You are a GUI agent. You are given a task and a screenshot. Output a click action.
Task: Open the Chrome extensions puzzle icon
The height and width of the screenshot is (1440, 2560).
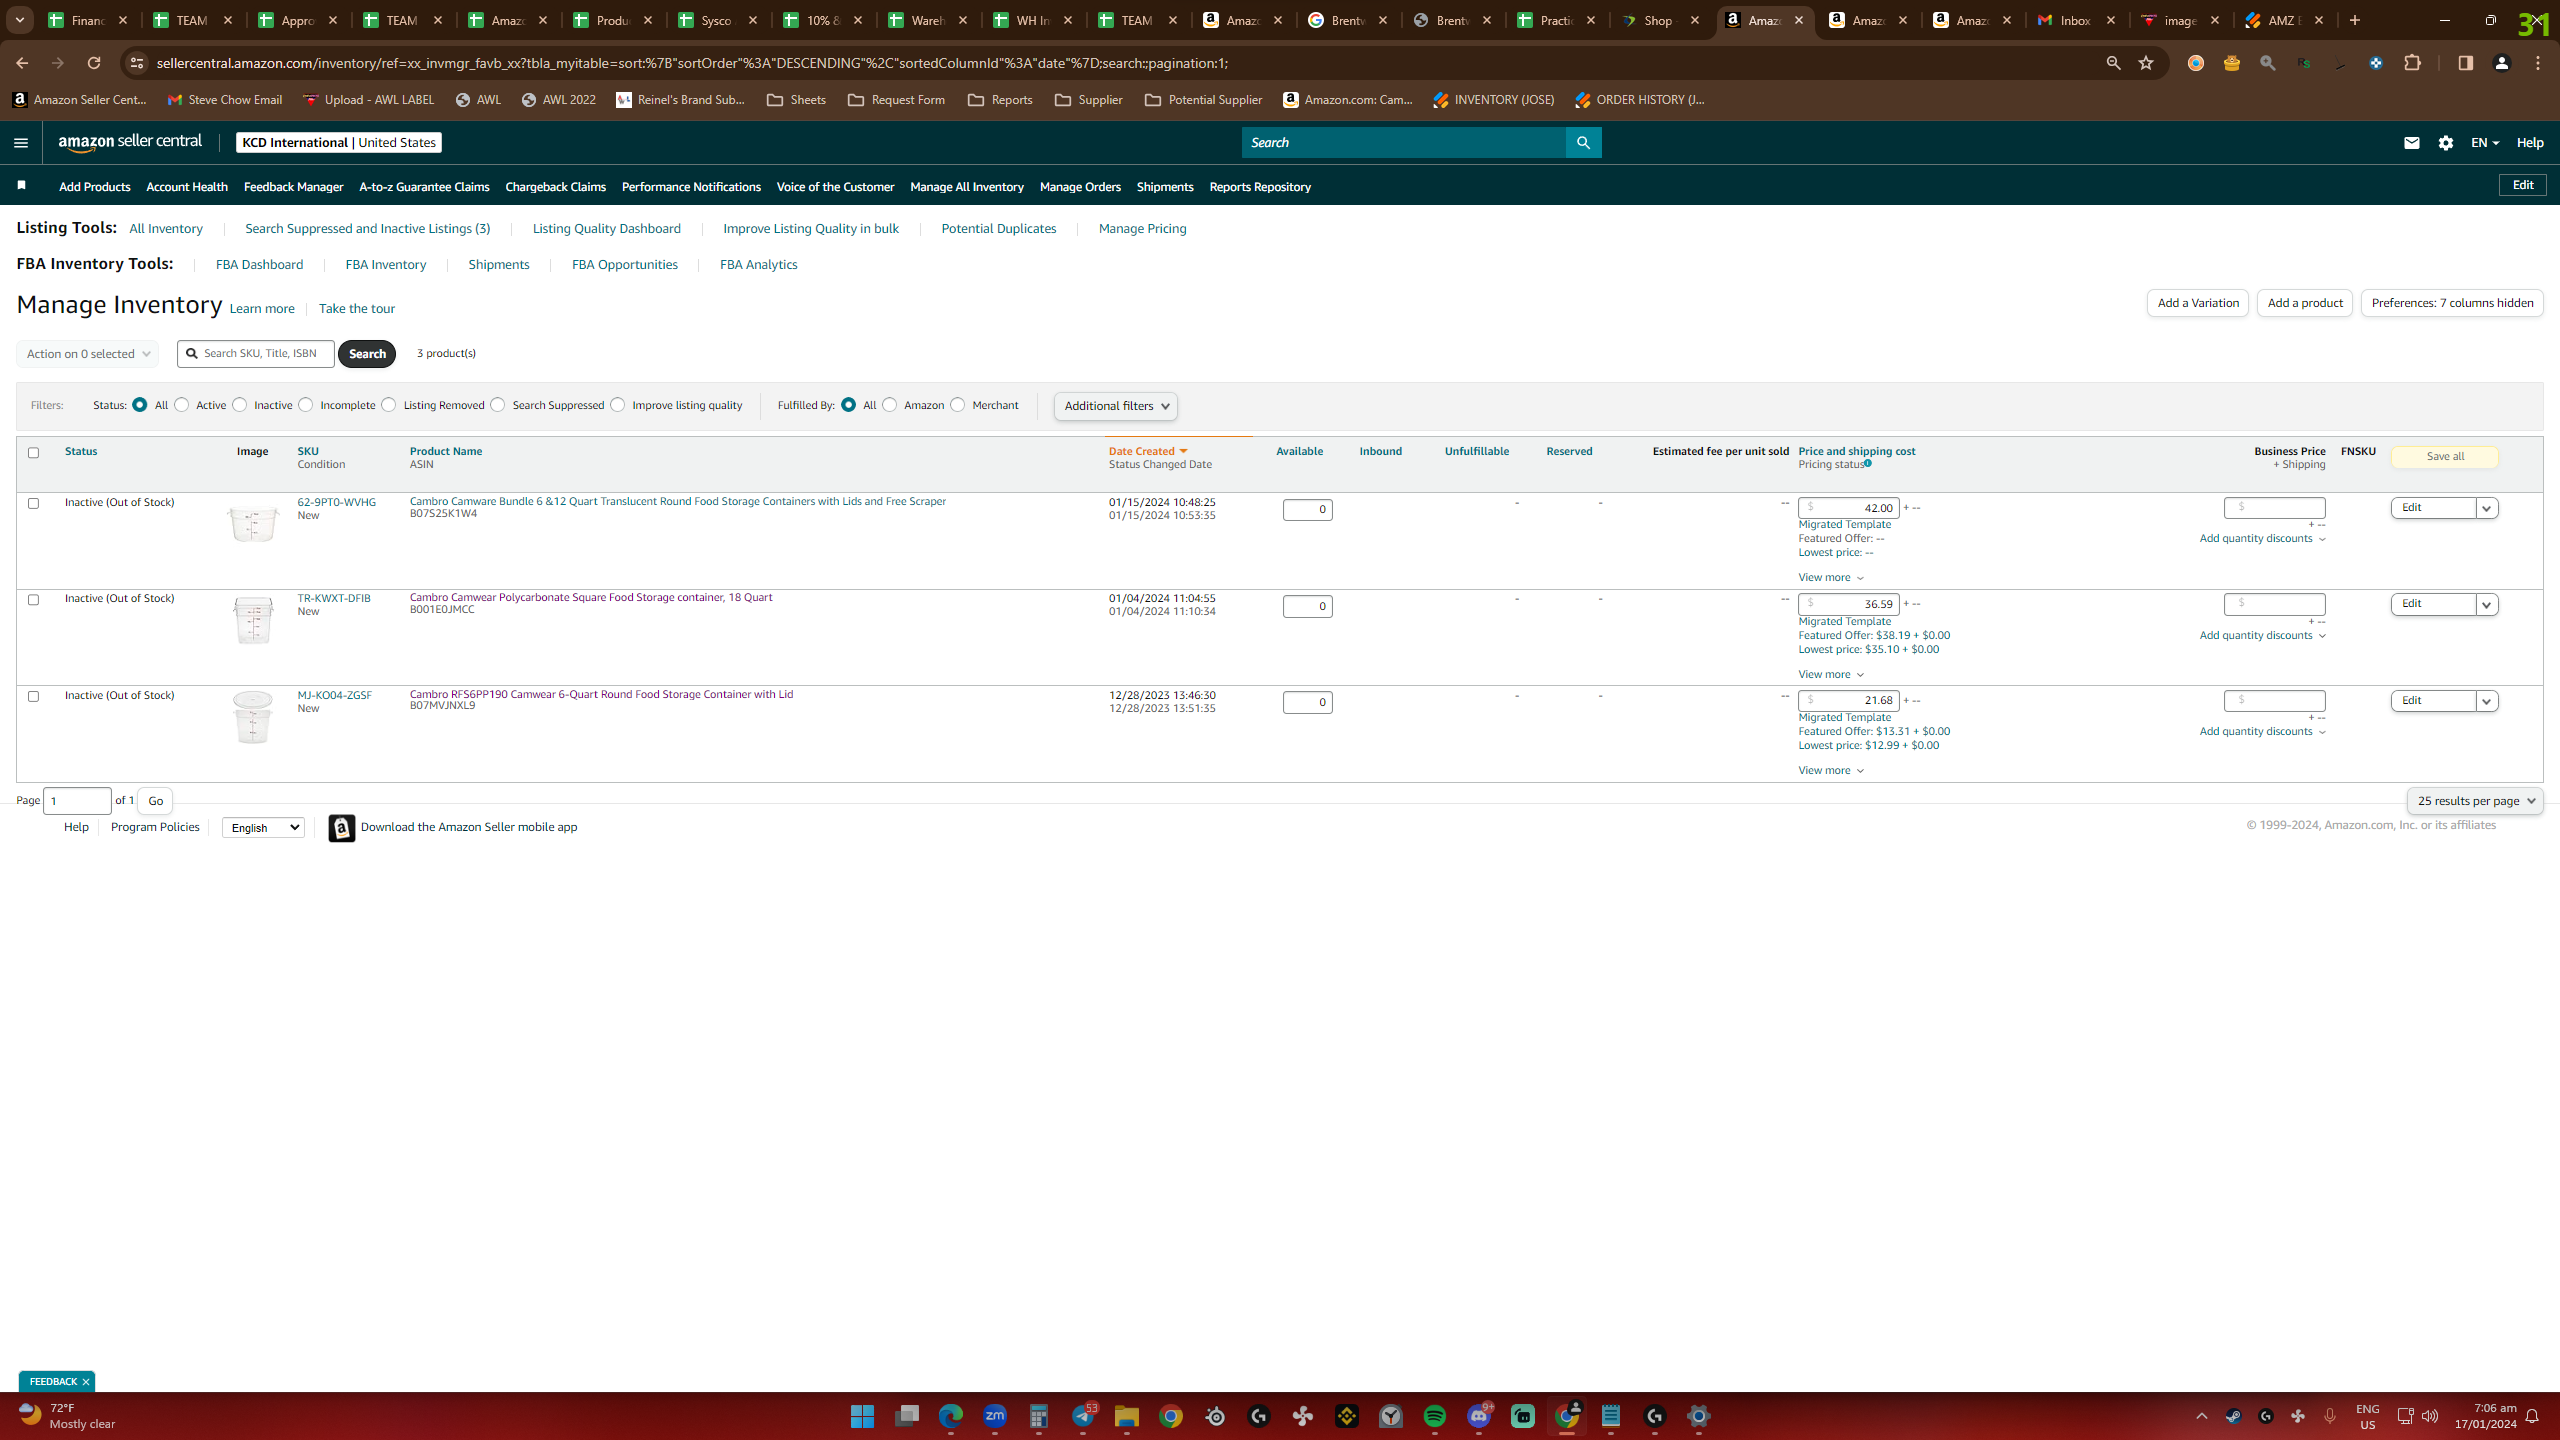[2413, 63]
